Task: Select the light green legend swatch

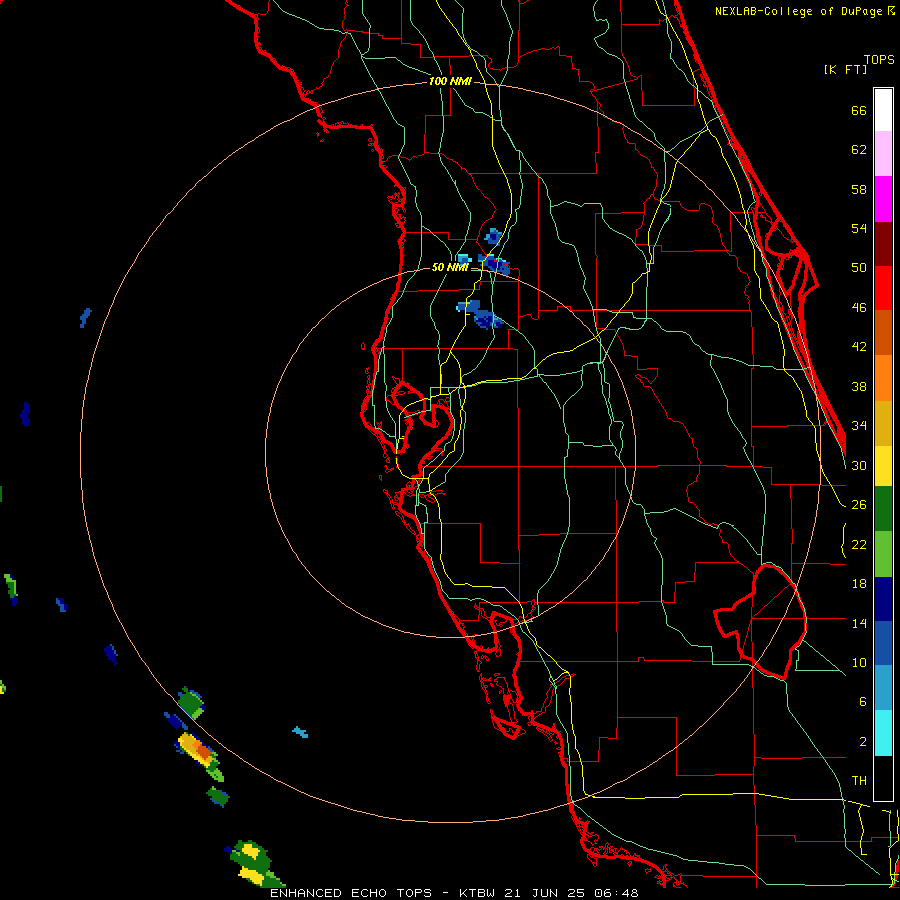Action: 883,554
